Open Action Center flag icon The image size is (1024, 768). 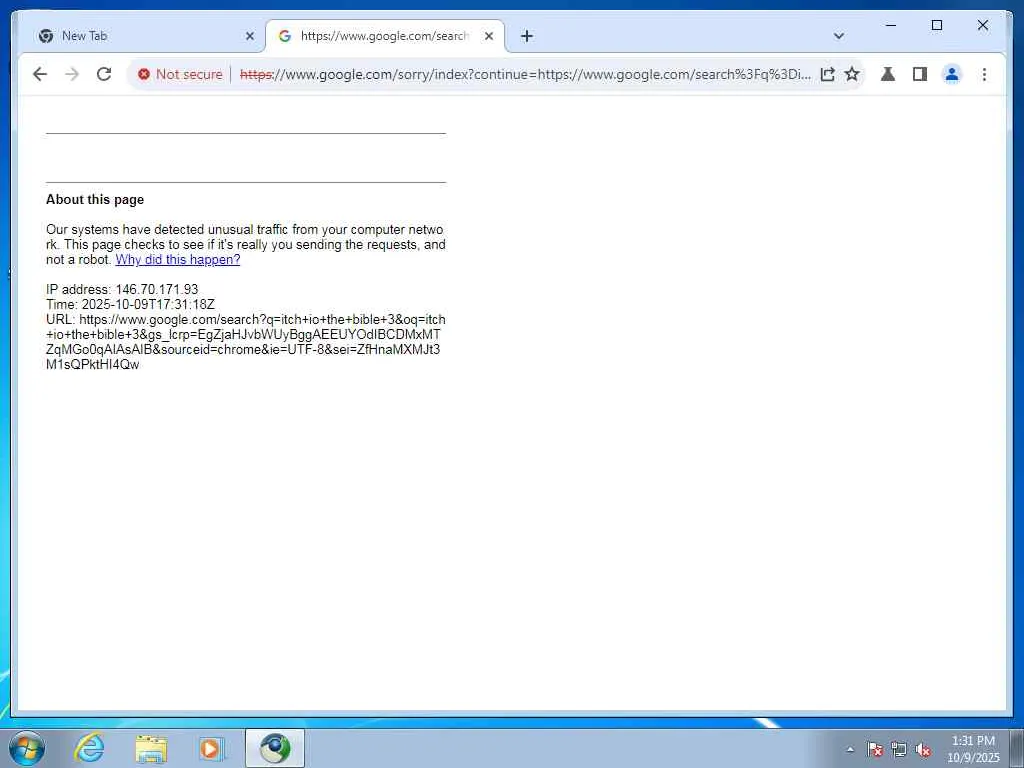click(874, 749)
